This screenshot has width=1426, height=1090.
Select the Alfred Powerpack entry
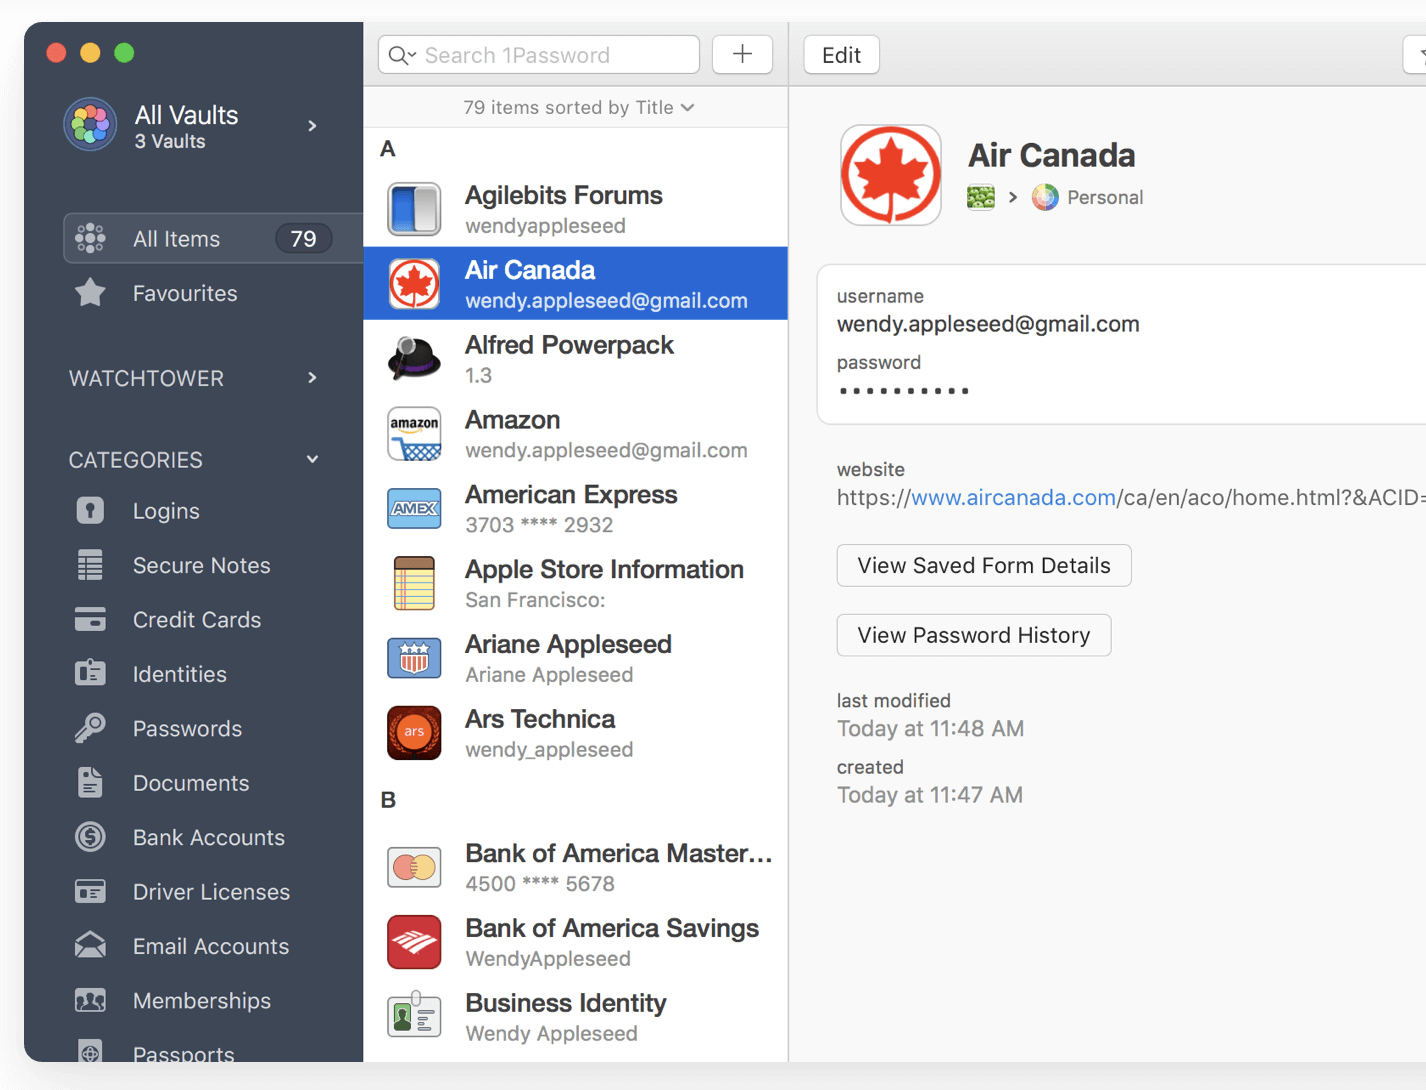pos(576,359)
